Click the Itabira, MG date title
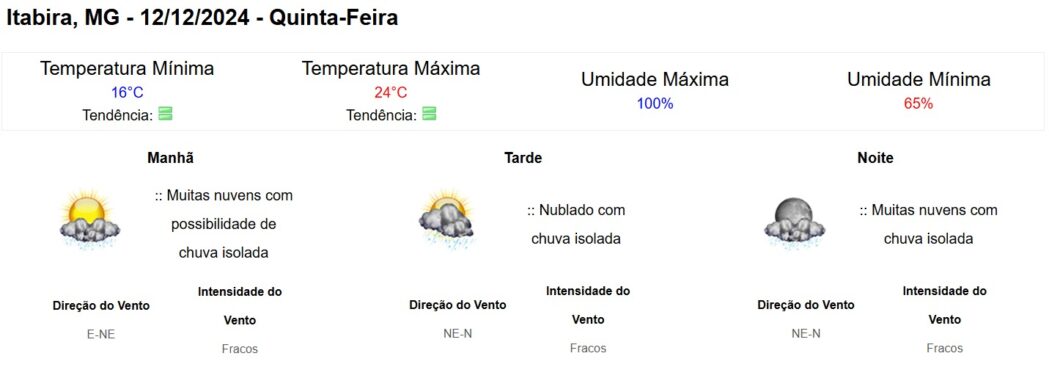This screenshot has width=1049, height=367. (202, 18)
